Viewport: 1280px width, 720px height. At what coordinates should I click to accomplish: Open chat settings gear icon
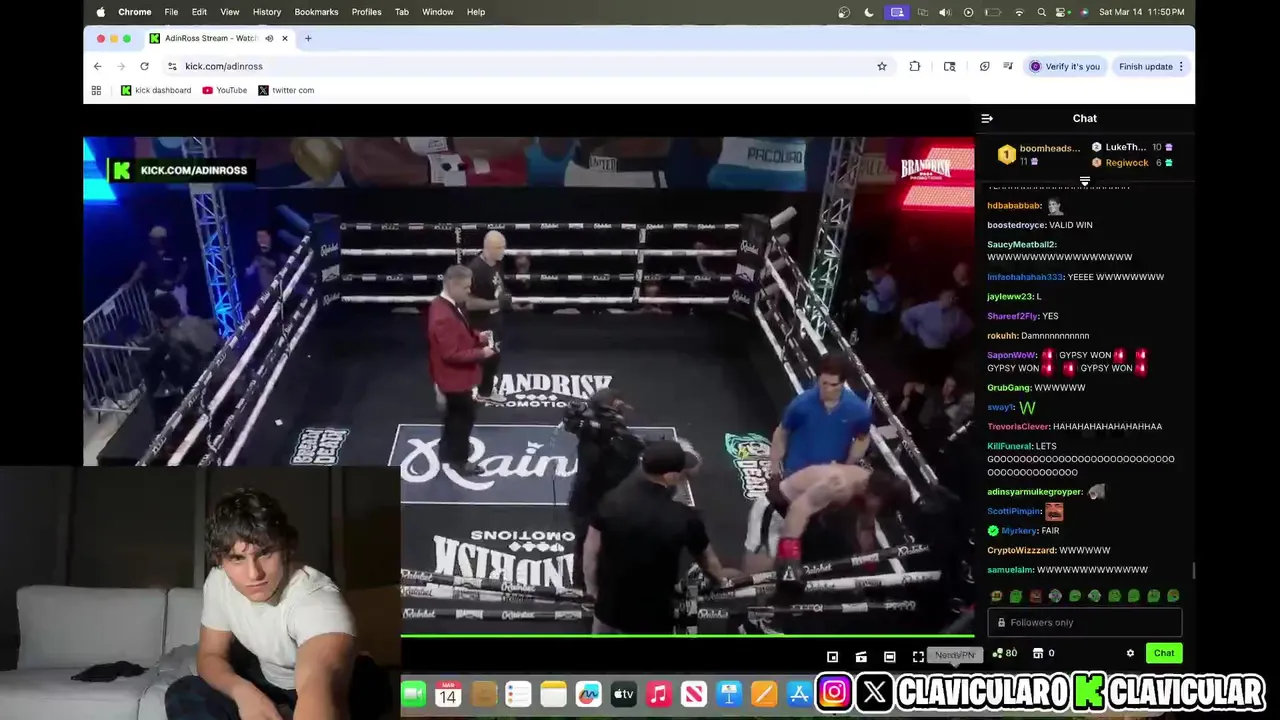coord(1130,653)
